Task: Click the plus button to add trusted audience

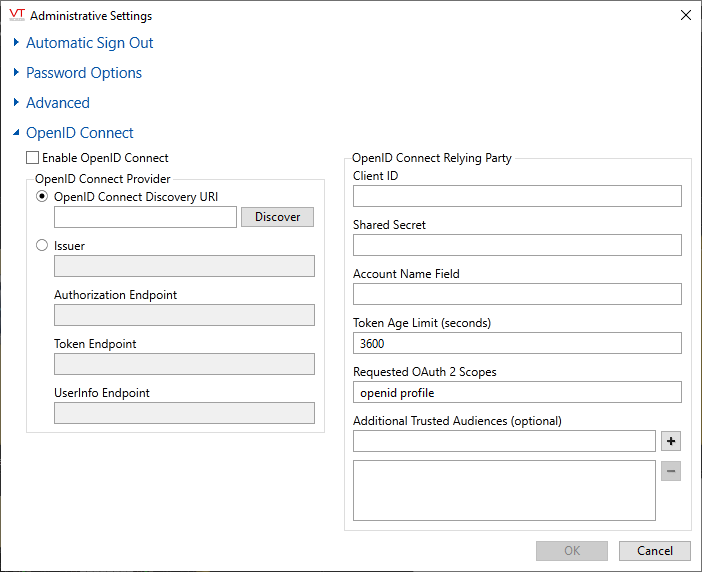Action: click(x=671, y=441)
